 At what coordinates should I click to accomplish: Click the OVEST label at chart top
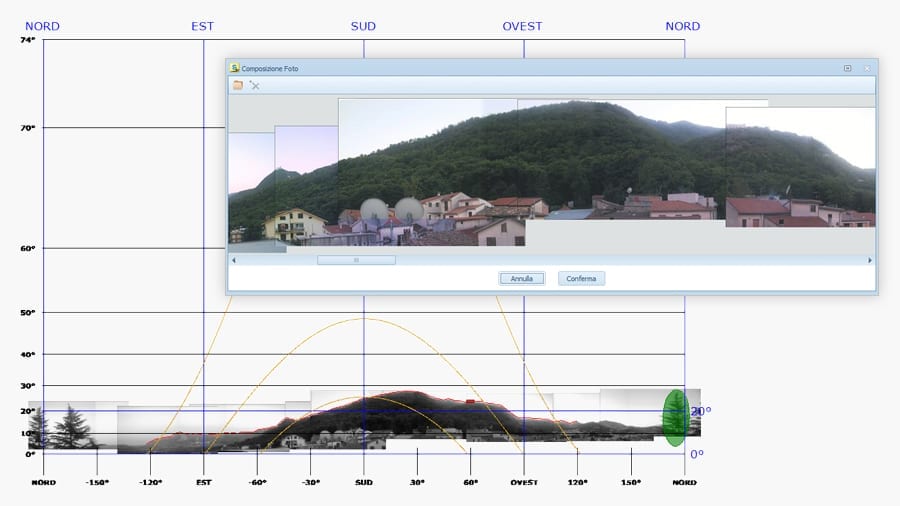[523, 26]
